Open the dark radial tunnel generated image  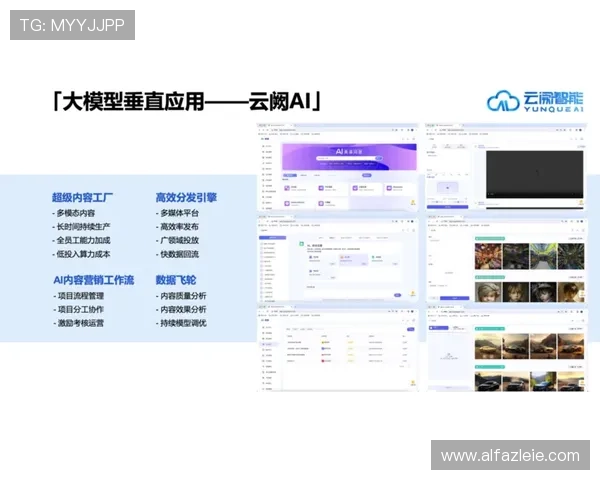[571, 256]
